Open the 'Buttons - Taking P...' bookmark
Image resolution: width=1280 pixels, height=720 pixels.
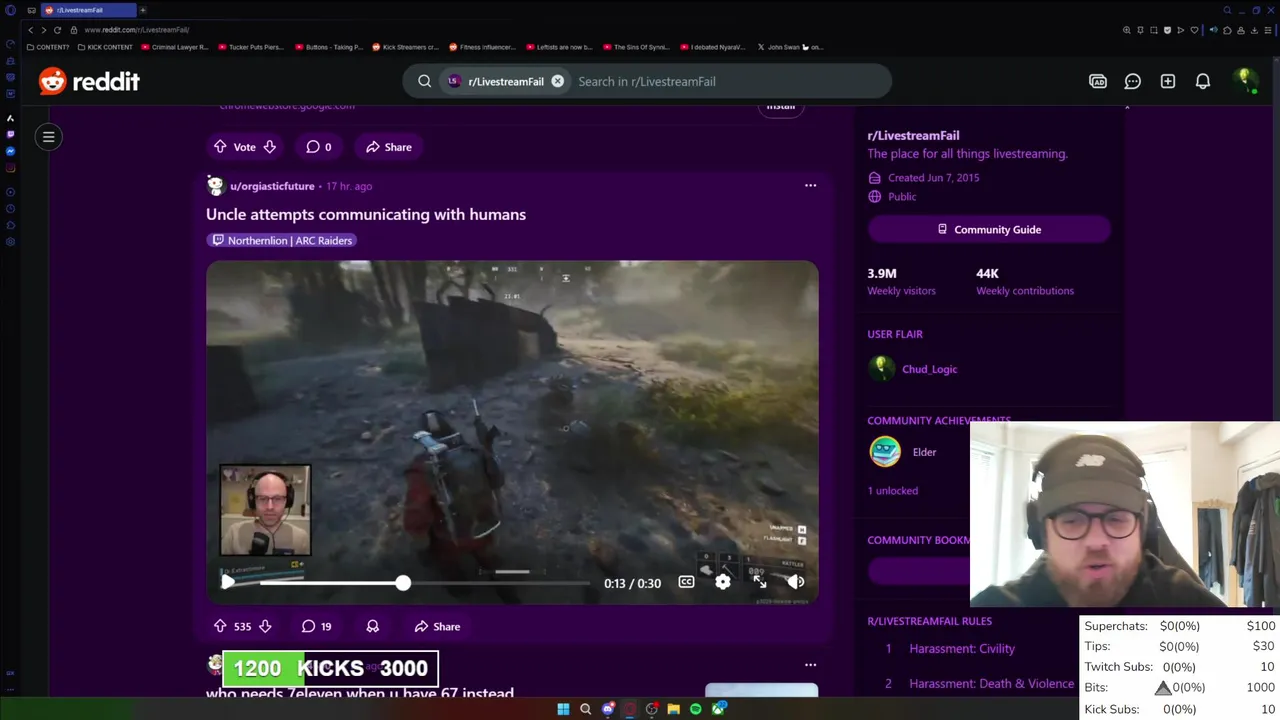(329, 47)
